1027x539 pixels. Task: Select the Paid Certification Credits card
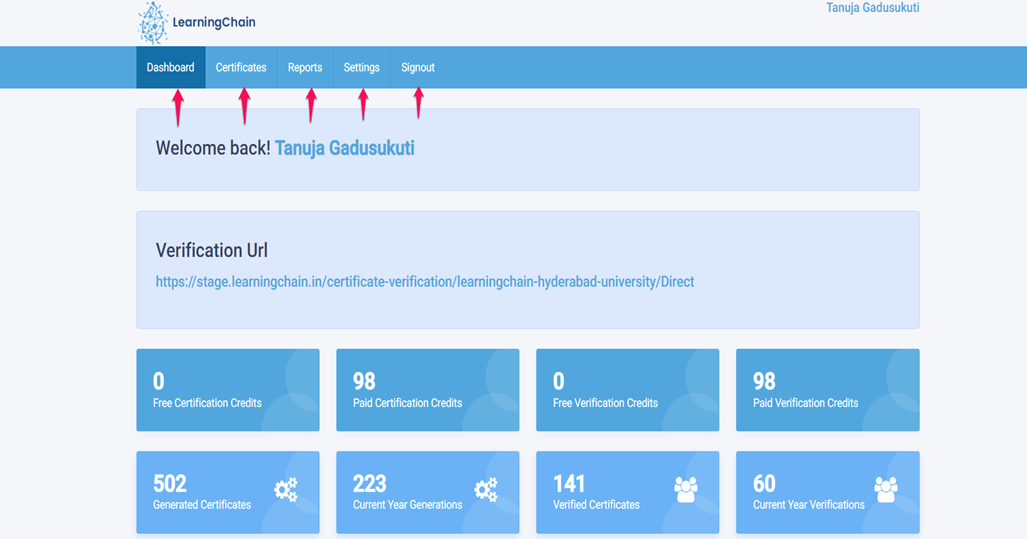(x=428, y=390)
